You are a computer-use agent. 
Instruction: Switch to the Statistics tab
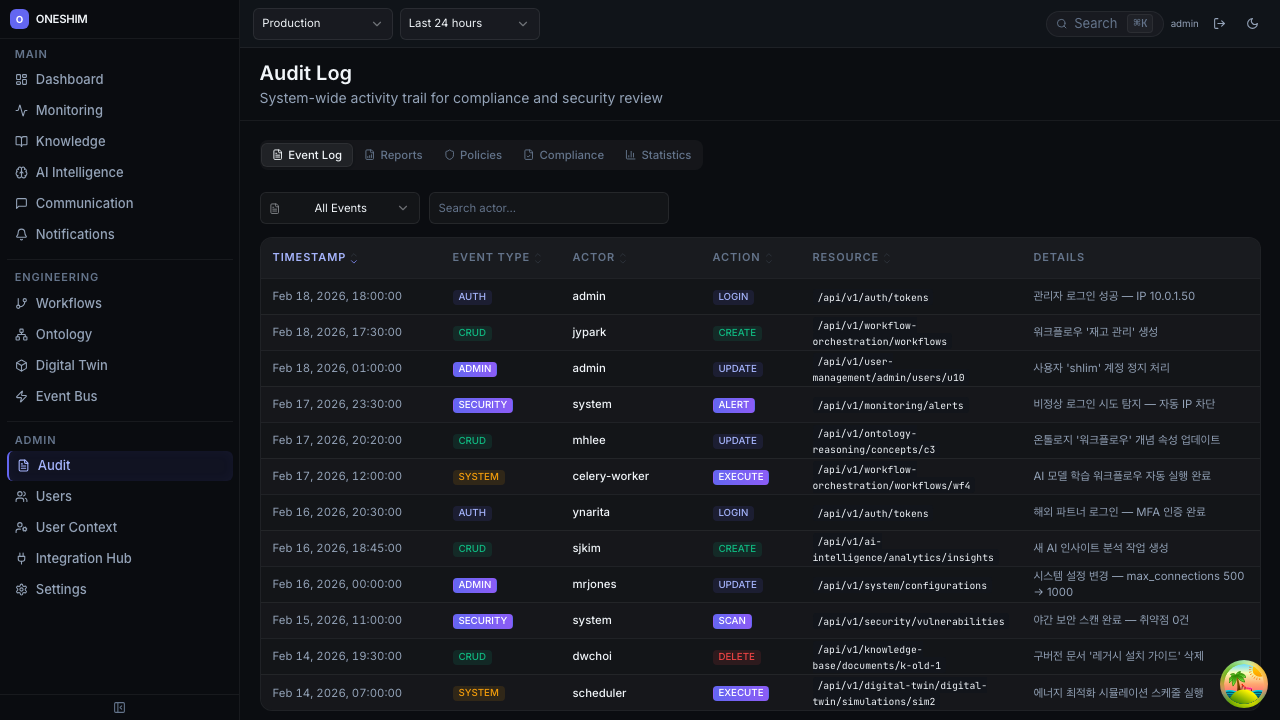[x=657, y=155]
